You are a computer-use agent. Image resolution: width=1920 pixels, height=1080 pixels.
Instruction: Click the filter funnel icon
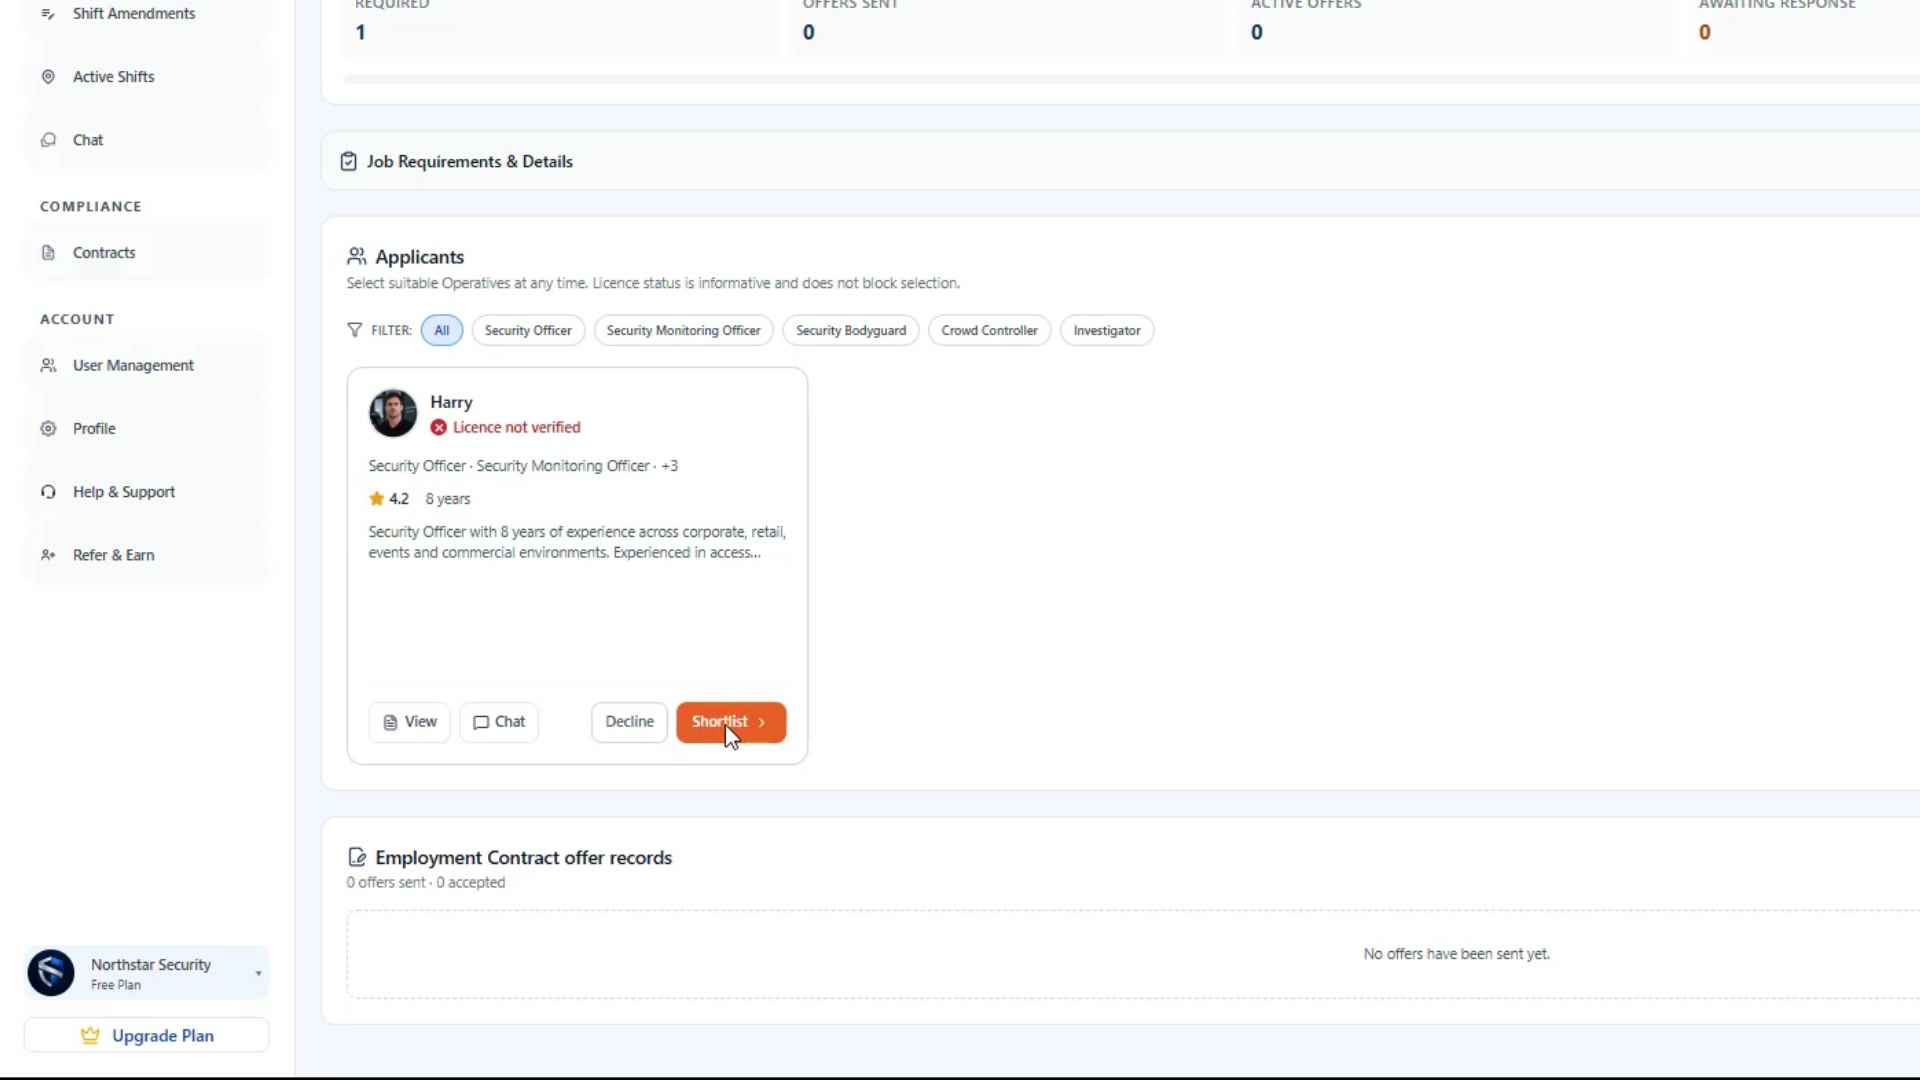(354, 330)
